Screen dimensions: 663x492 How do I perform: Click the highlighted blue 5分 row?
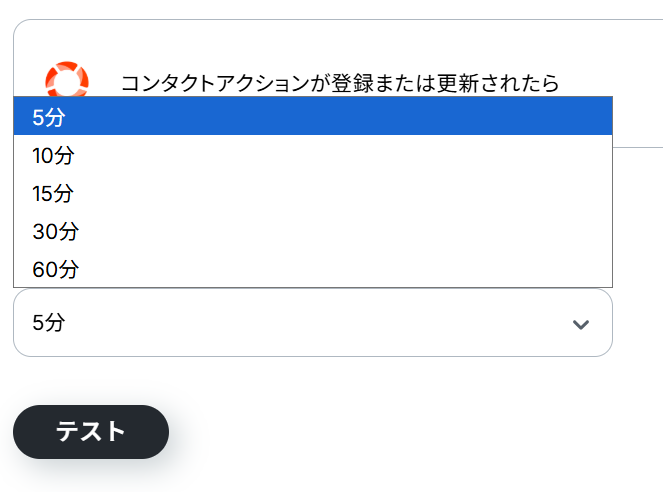point(312,117)
